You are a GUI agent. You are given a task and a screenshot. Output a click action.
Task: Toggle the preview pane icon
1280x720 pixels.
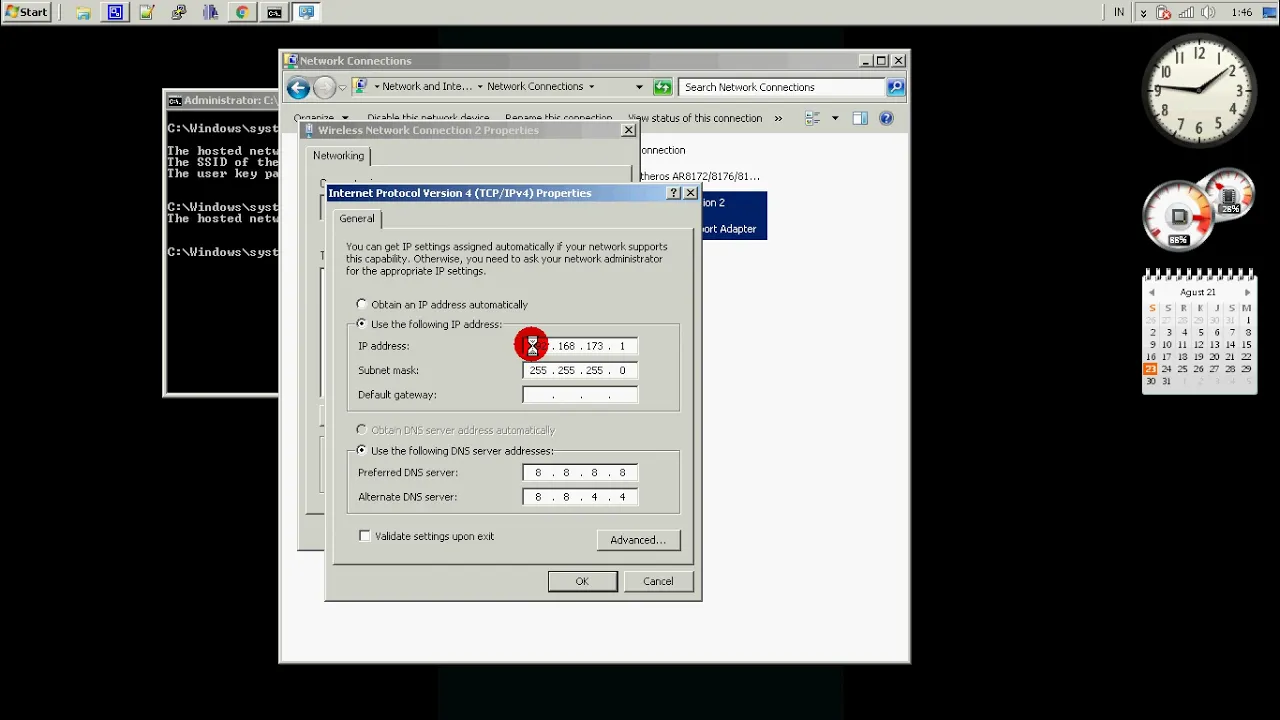click(x=860, y=118)
